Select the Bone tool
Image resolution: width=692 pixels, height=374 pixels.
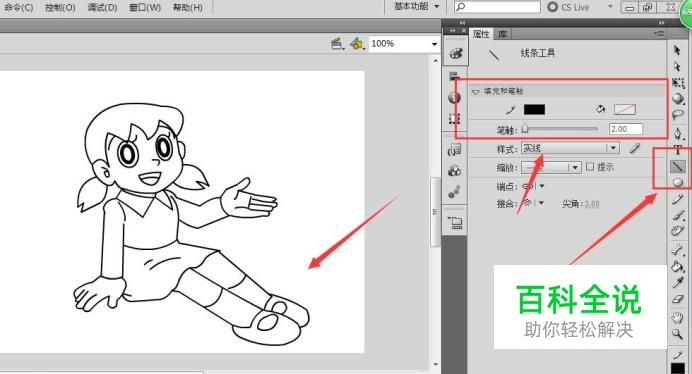pyautogui.click(x=678, y=249)
